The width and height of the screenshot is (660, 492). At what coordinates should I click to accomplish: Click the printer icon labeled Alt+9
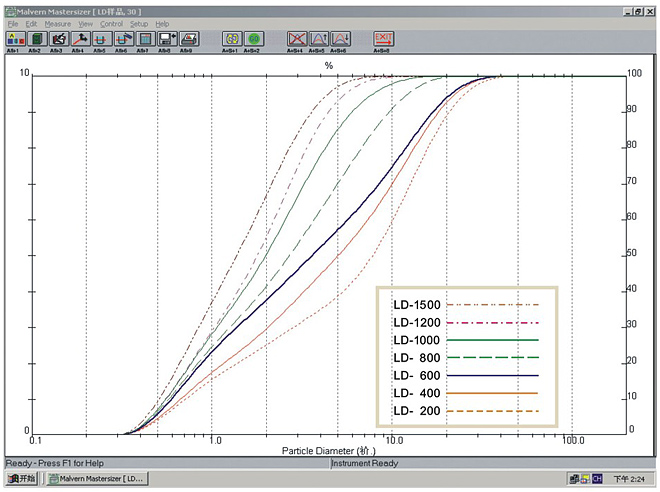click(188, 39)
